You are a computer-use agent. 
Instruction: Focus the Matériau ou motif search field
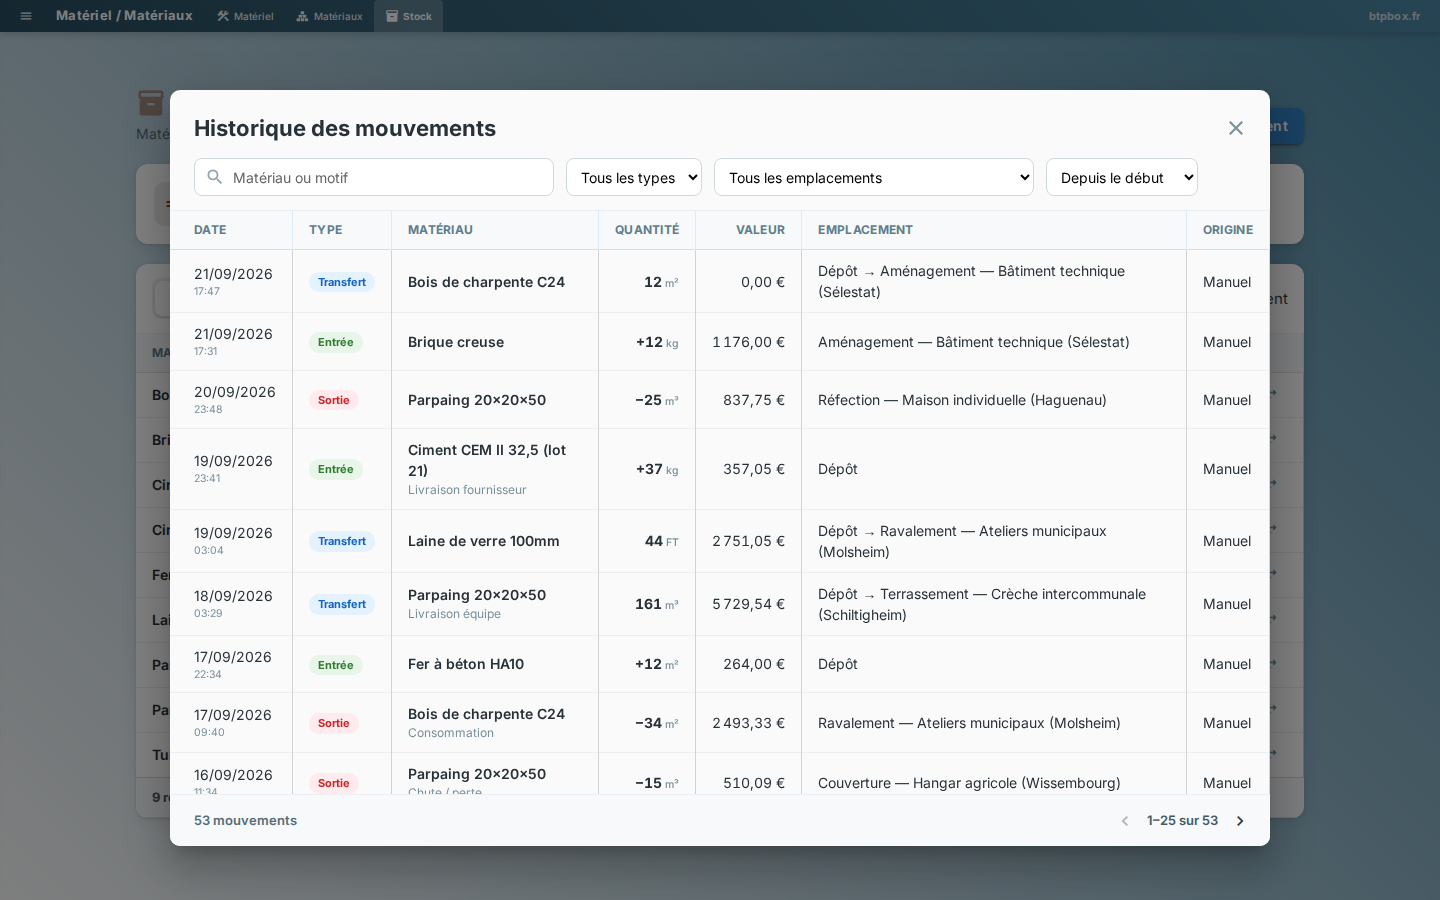click(x=374, y=177)
